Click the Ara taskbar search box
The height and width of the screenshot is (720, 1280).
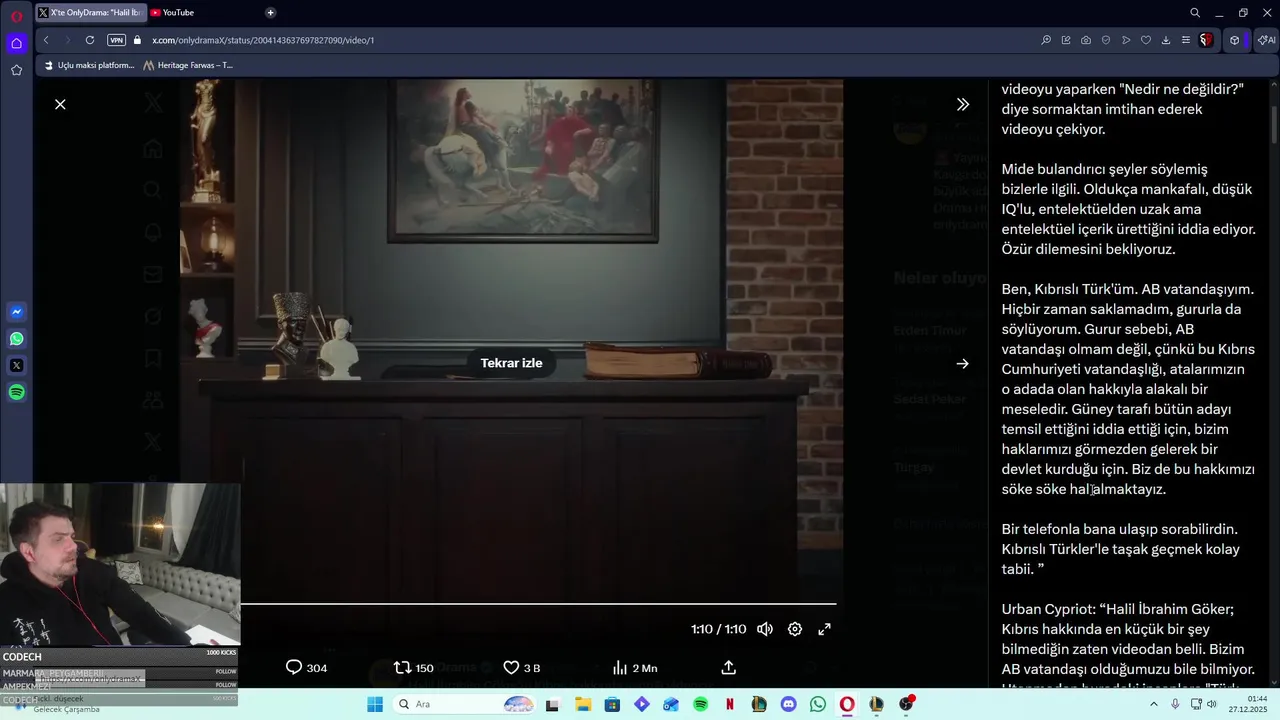coord(465,704)
